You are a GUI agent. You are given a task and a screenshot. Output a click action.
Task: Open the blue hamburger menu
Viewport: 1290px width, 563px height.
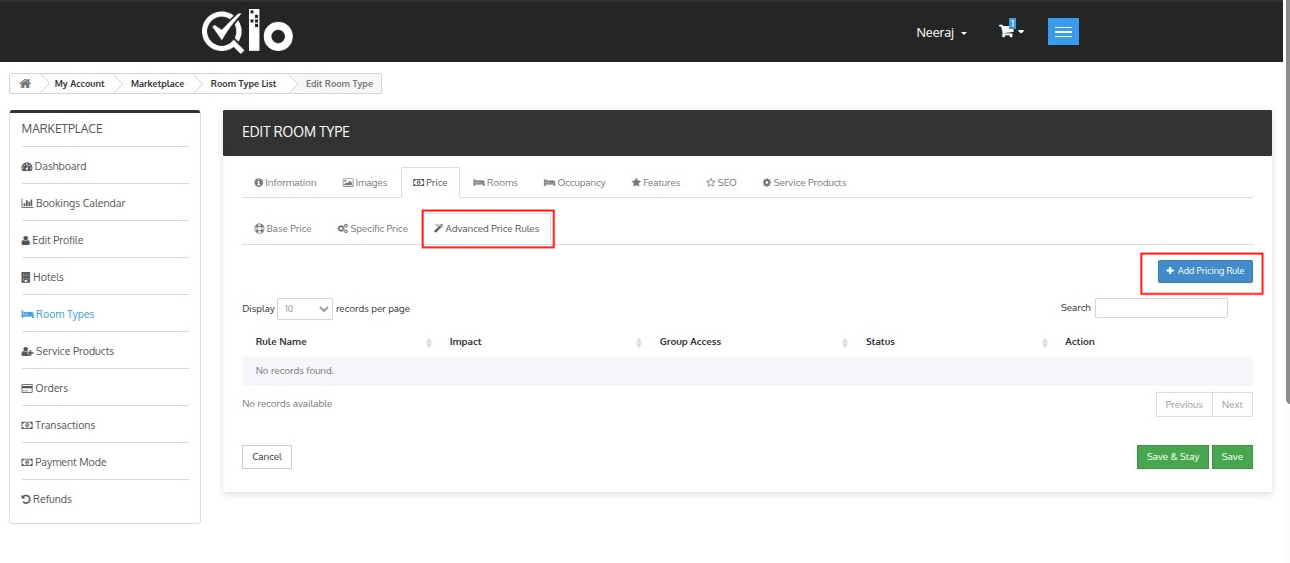[x=1063, y=32]
